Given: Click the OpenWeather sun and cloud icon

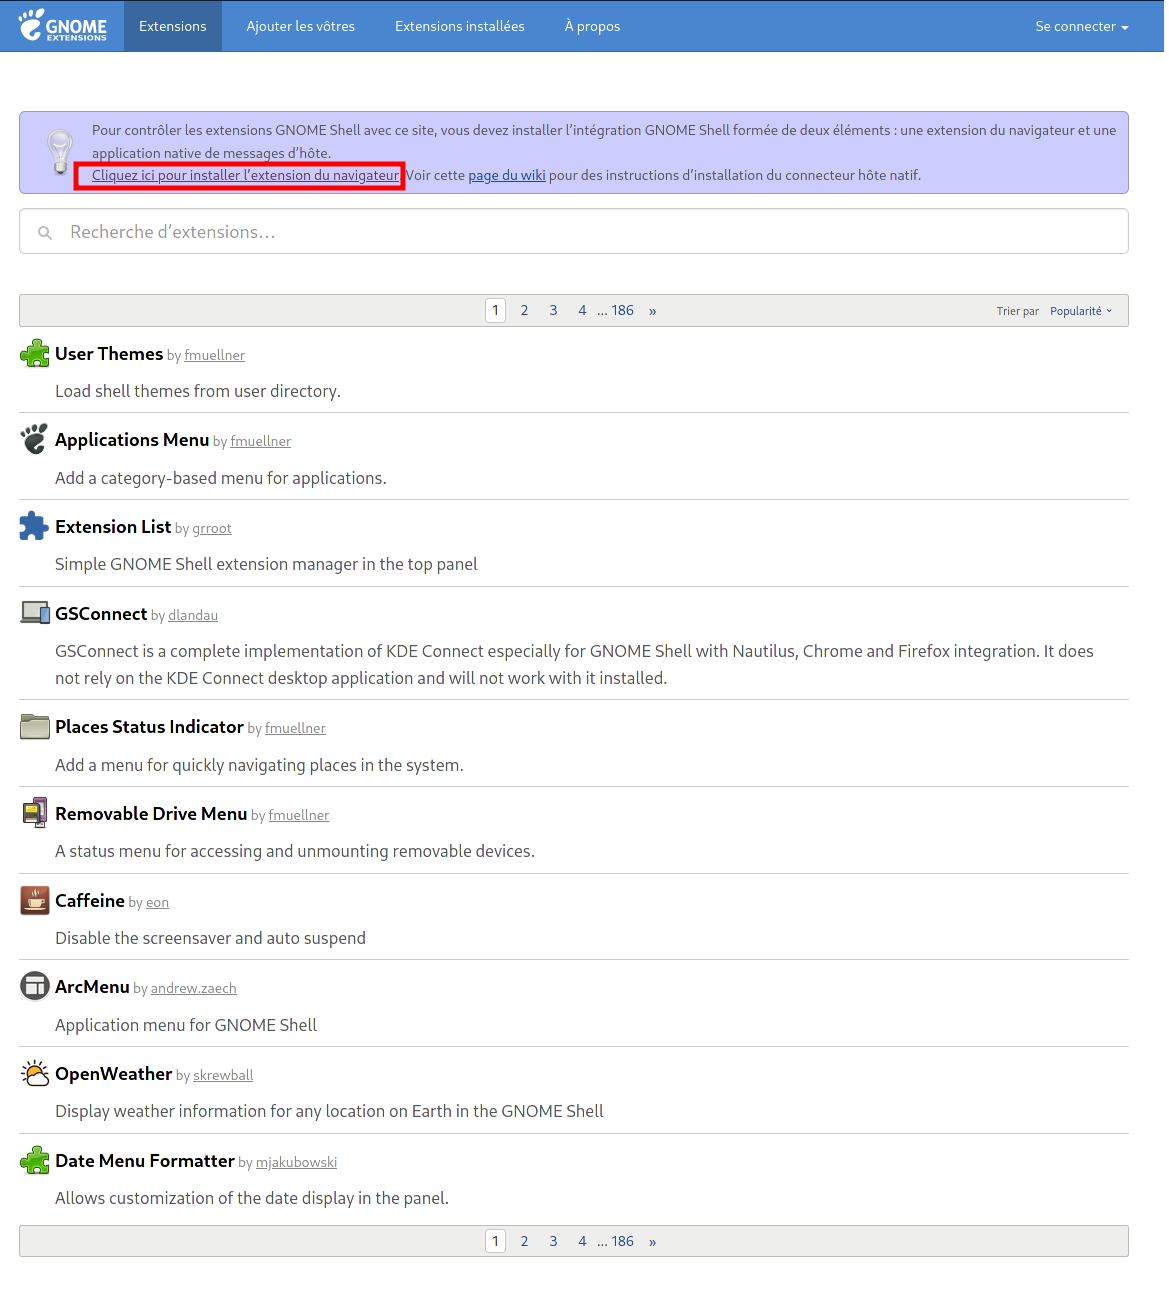Looking at the screenshot, I should (35, 1074).
